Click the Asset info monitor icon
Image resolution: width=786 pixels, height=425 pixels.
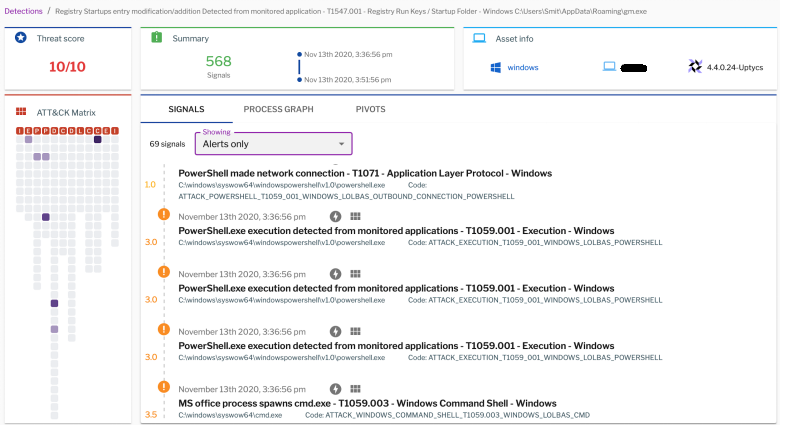point(479,38)
